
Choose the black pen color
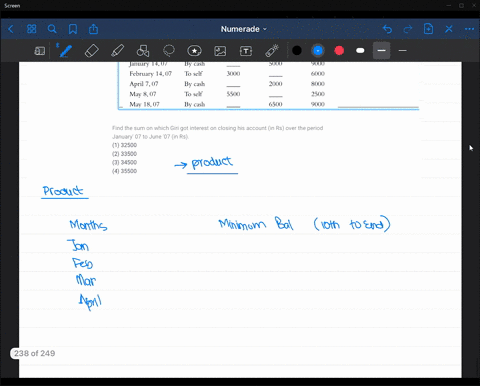pyautogui.click(x=297, y=51)
